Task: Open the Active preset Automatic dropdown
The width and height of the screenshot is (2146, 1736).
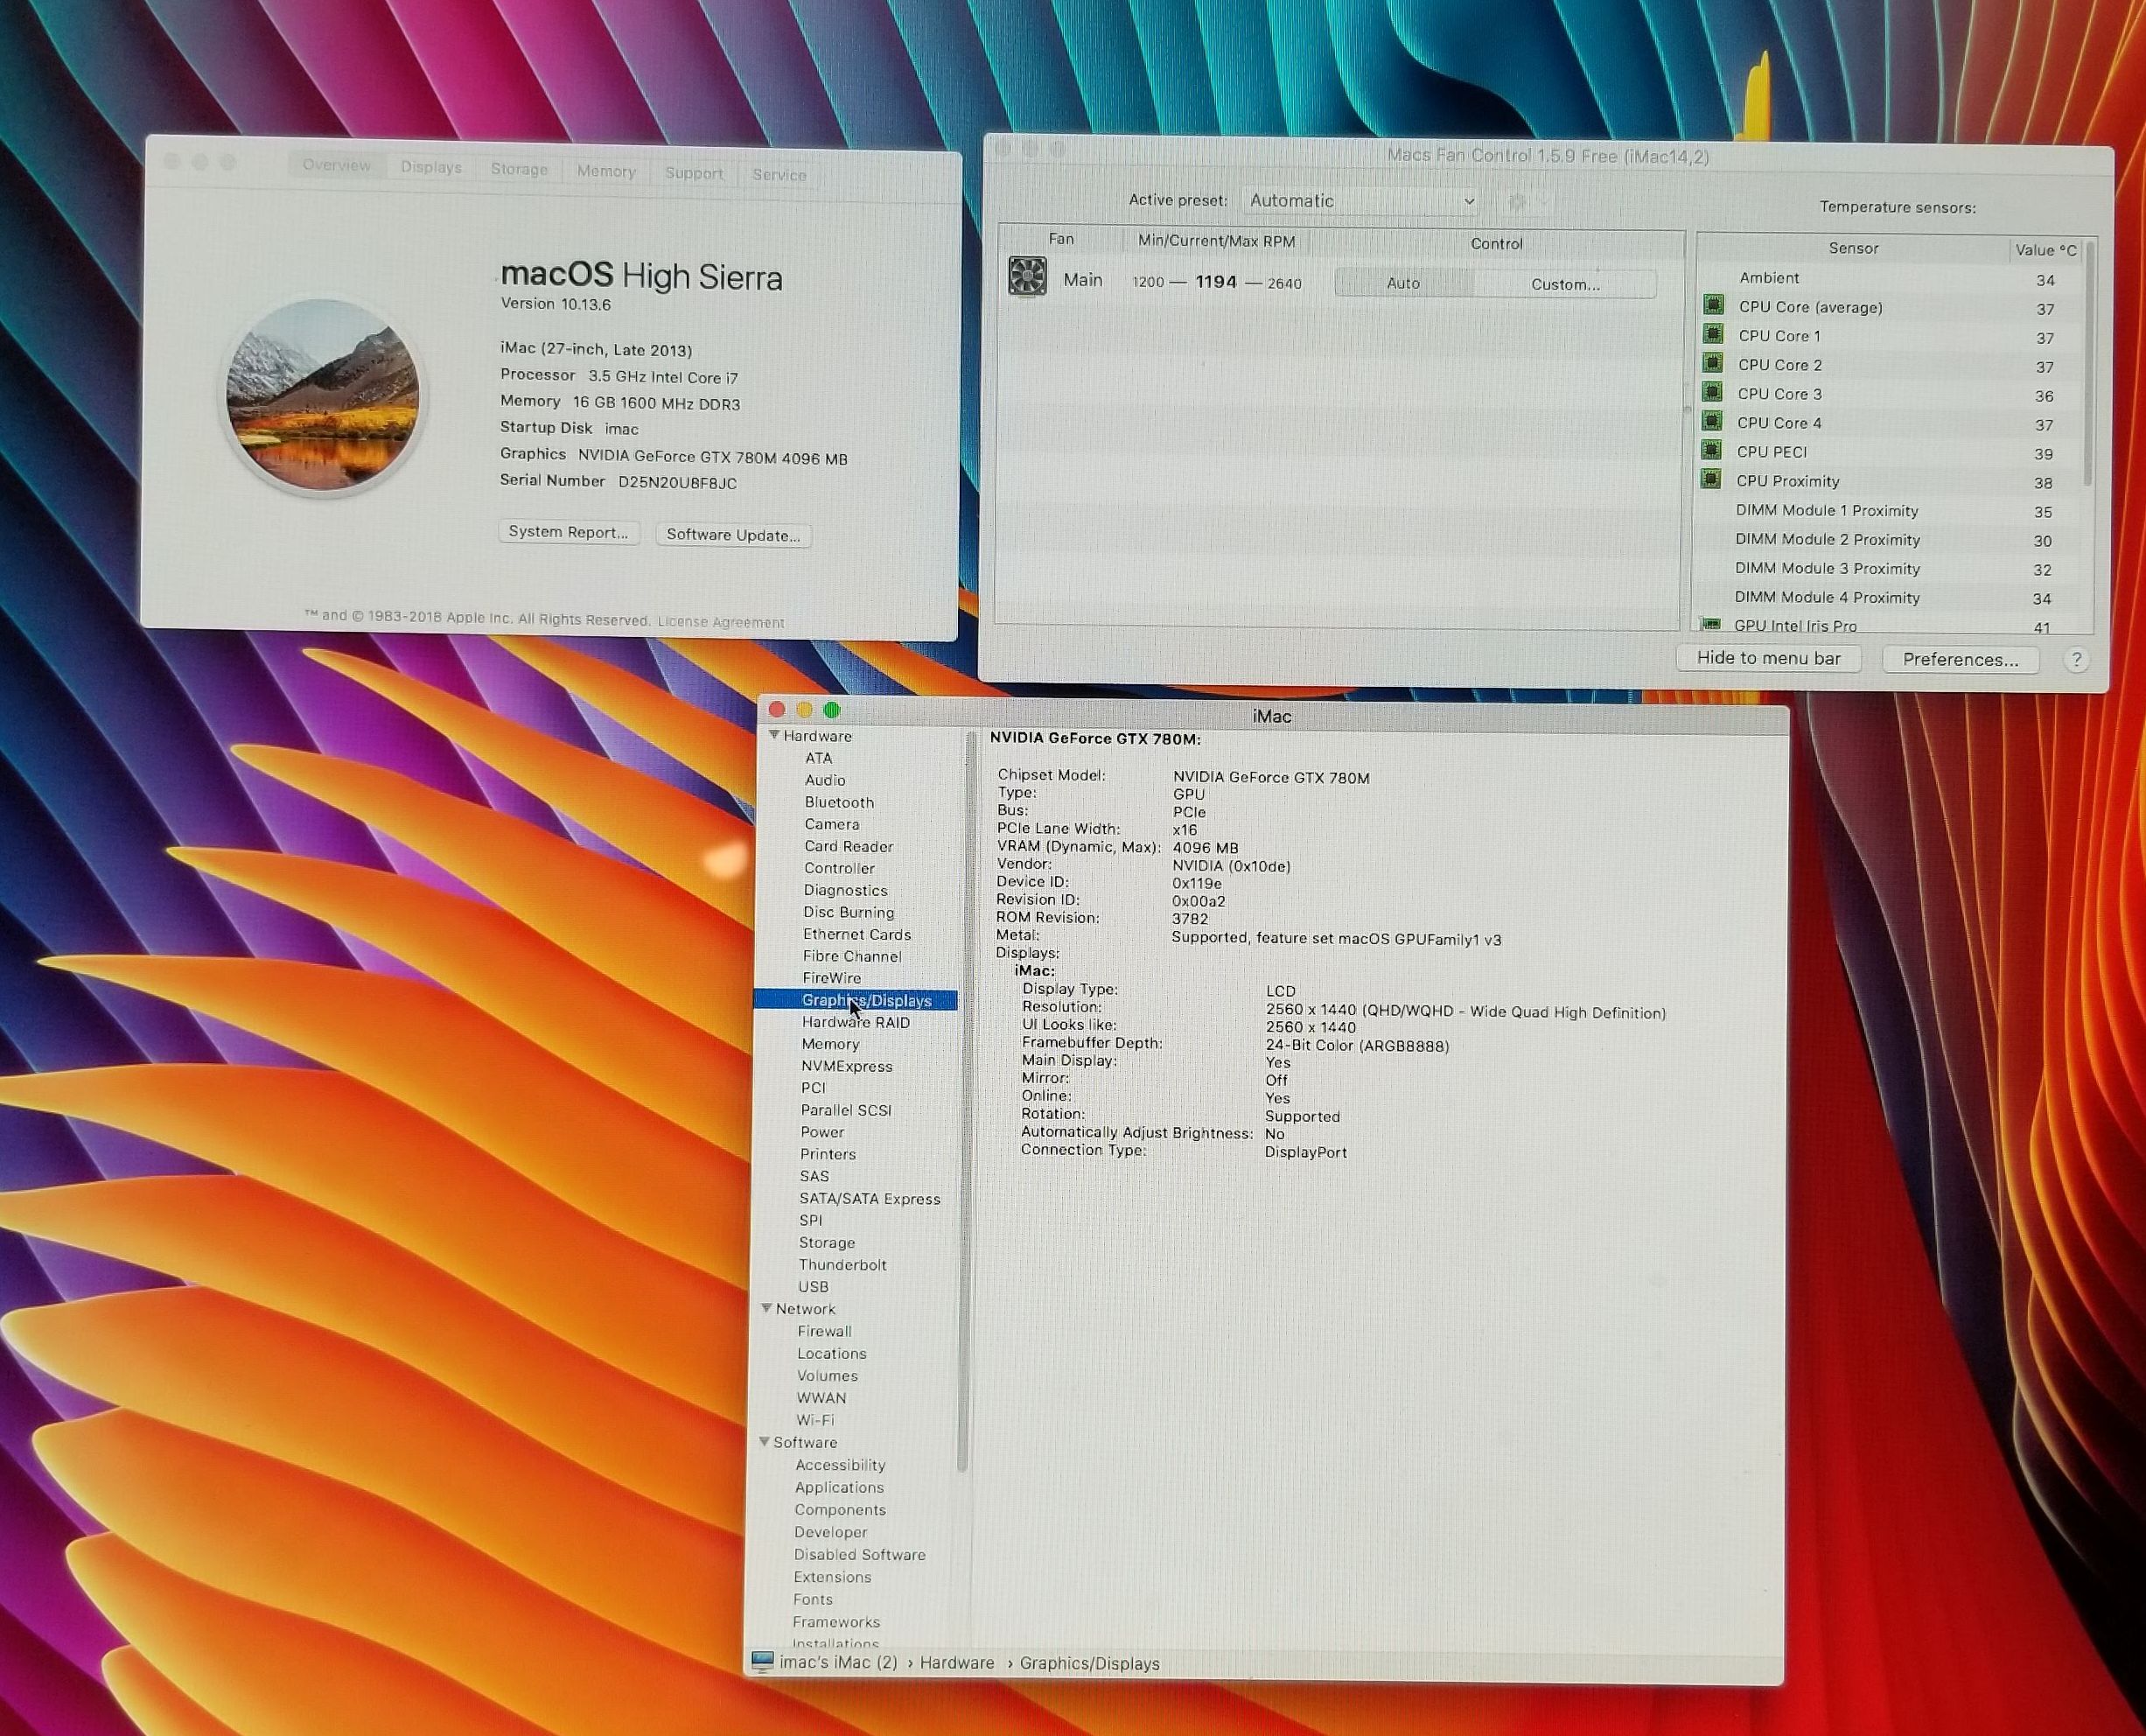Action: click(1362, 201)
